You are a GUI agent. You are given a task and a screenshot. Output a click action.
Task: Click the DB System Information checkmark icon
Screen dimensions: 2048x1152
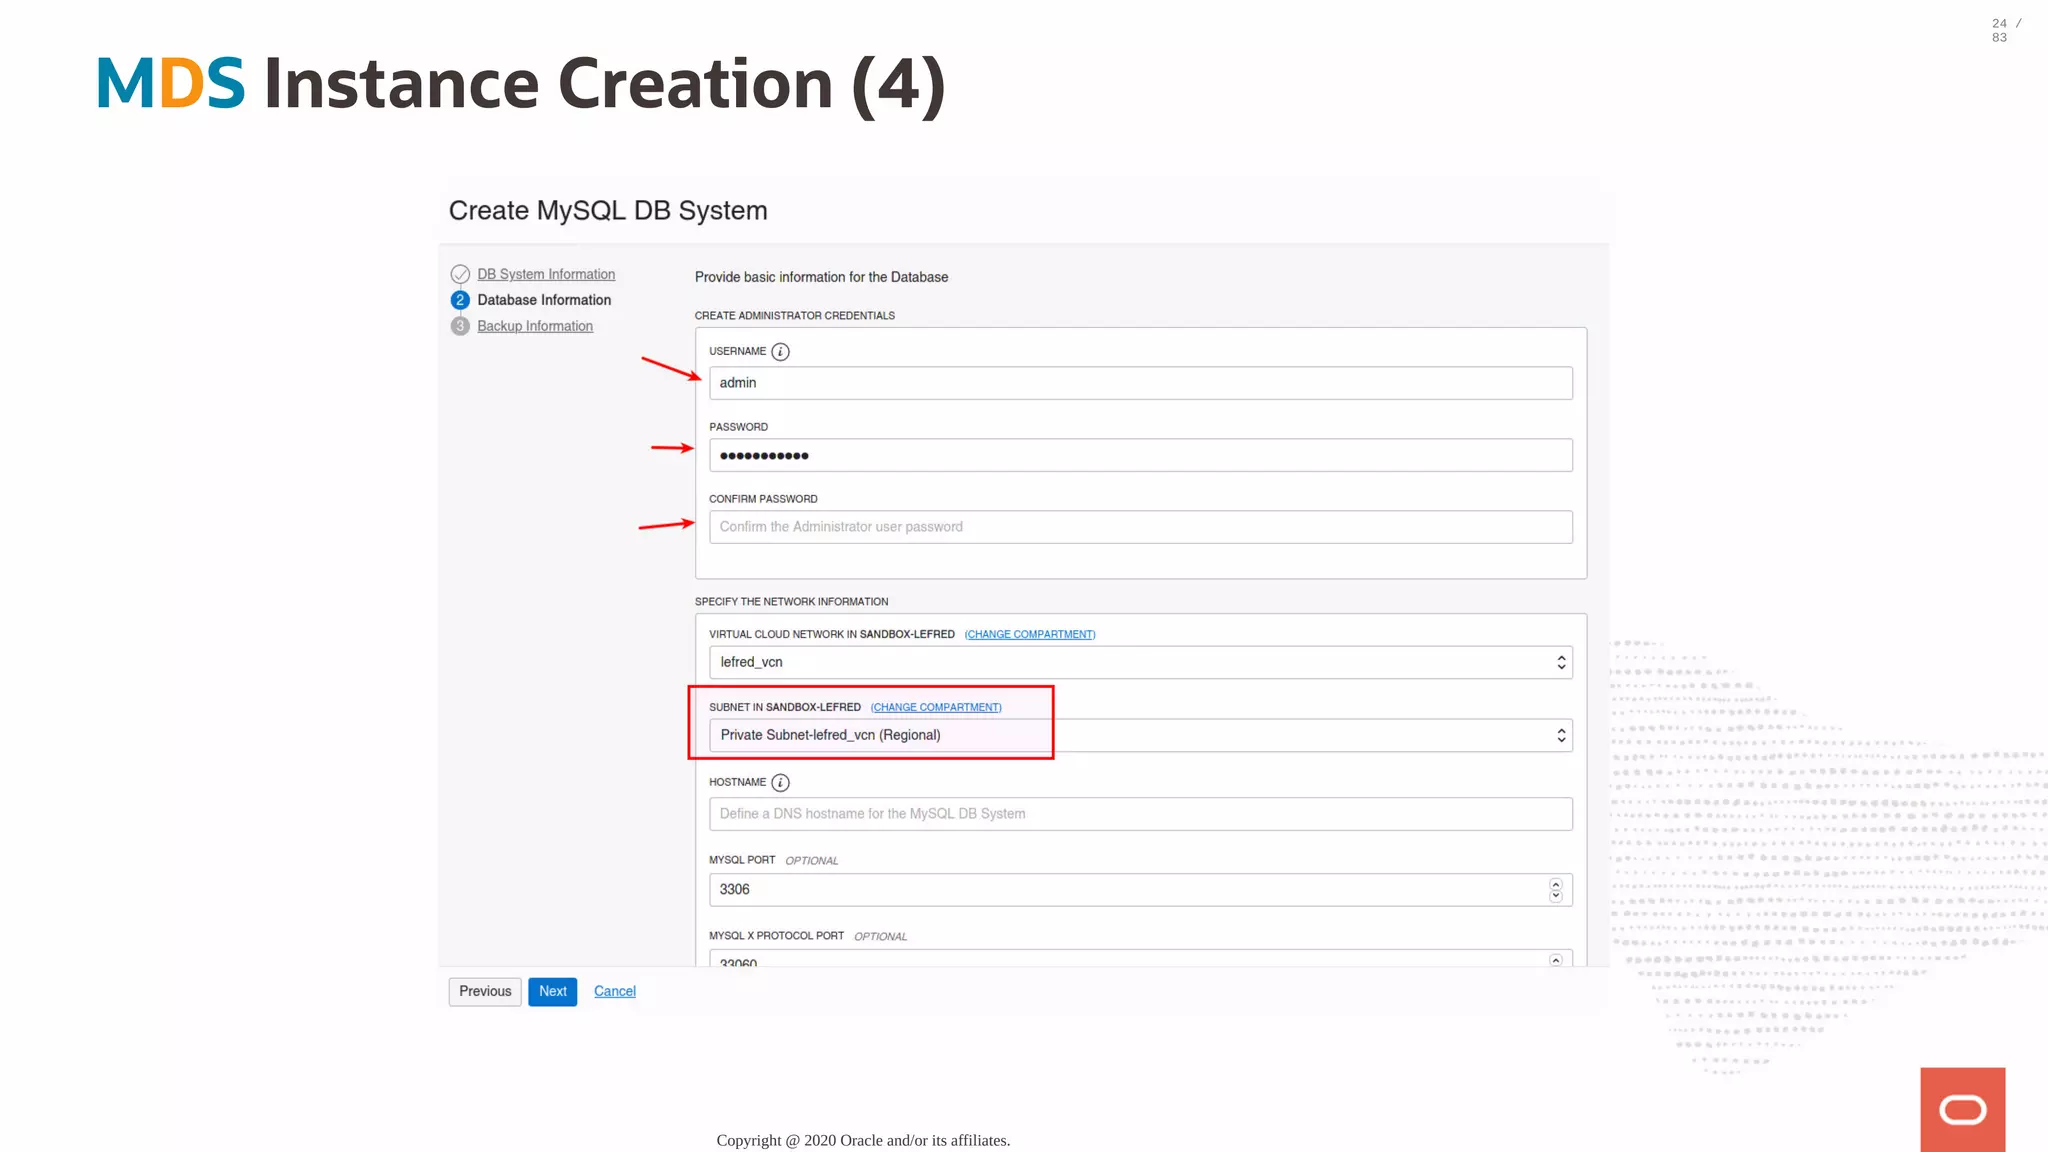click(460, 274)
